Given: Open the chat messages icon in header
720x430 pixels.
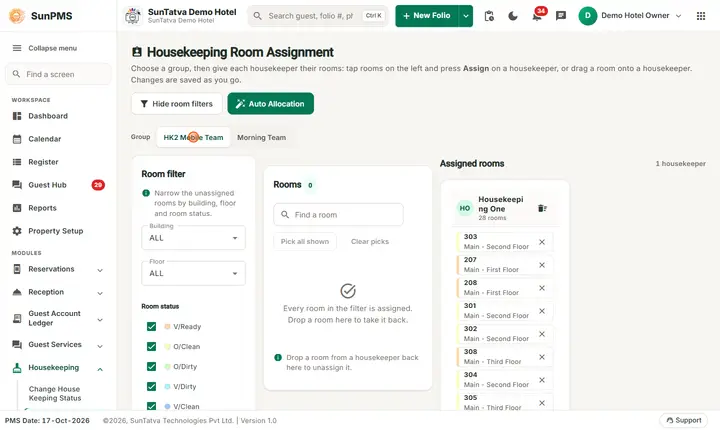Looking at the screenshot, I should point(561,16).
